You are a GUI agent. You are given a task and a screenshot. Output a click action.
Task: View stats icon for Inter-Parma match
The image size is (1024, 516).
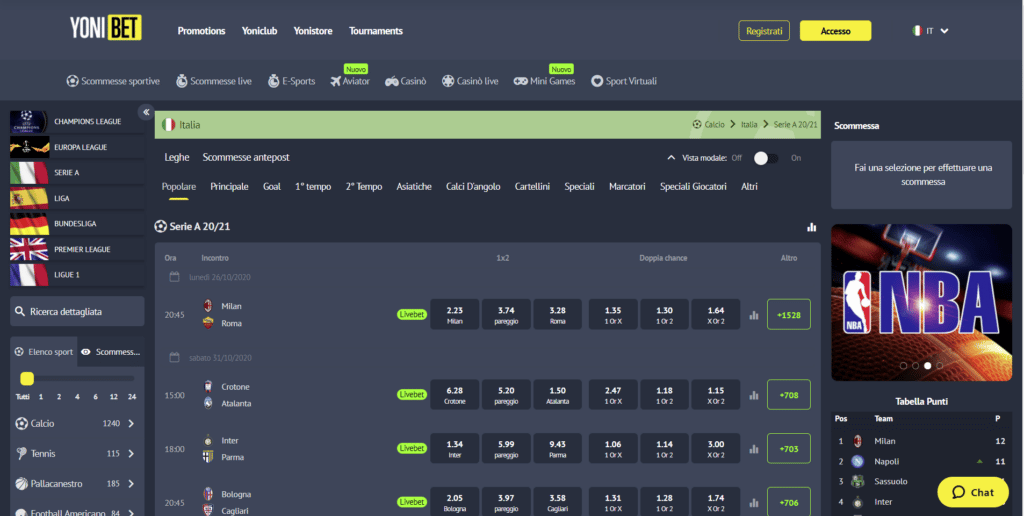pos(754,449)
